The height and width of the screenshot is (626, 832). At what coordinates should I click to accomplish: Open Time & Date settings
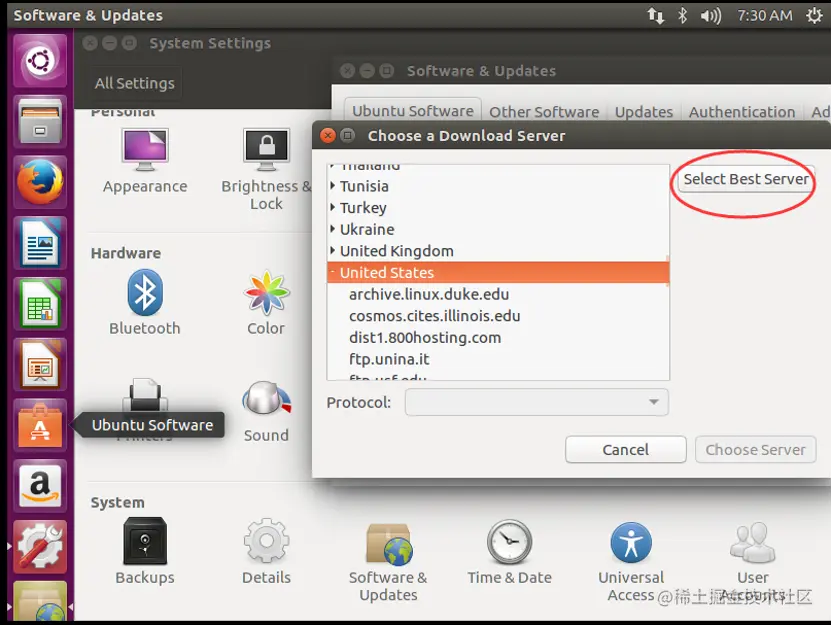pyautogui.click(x=509, y=552)
